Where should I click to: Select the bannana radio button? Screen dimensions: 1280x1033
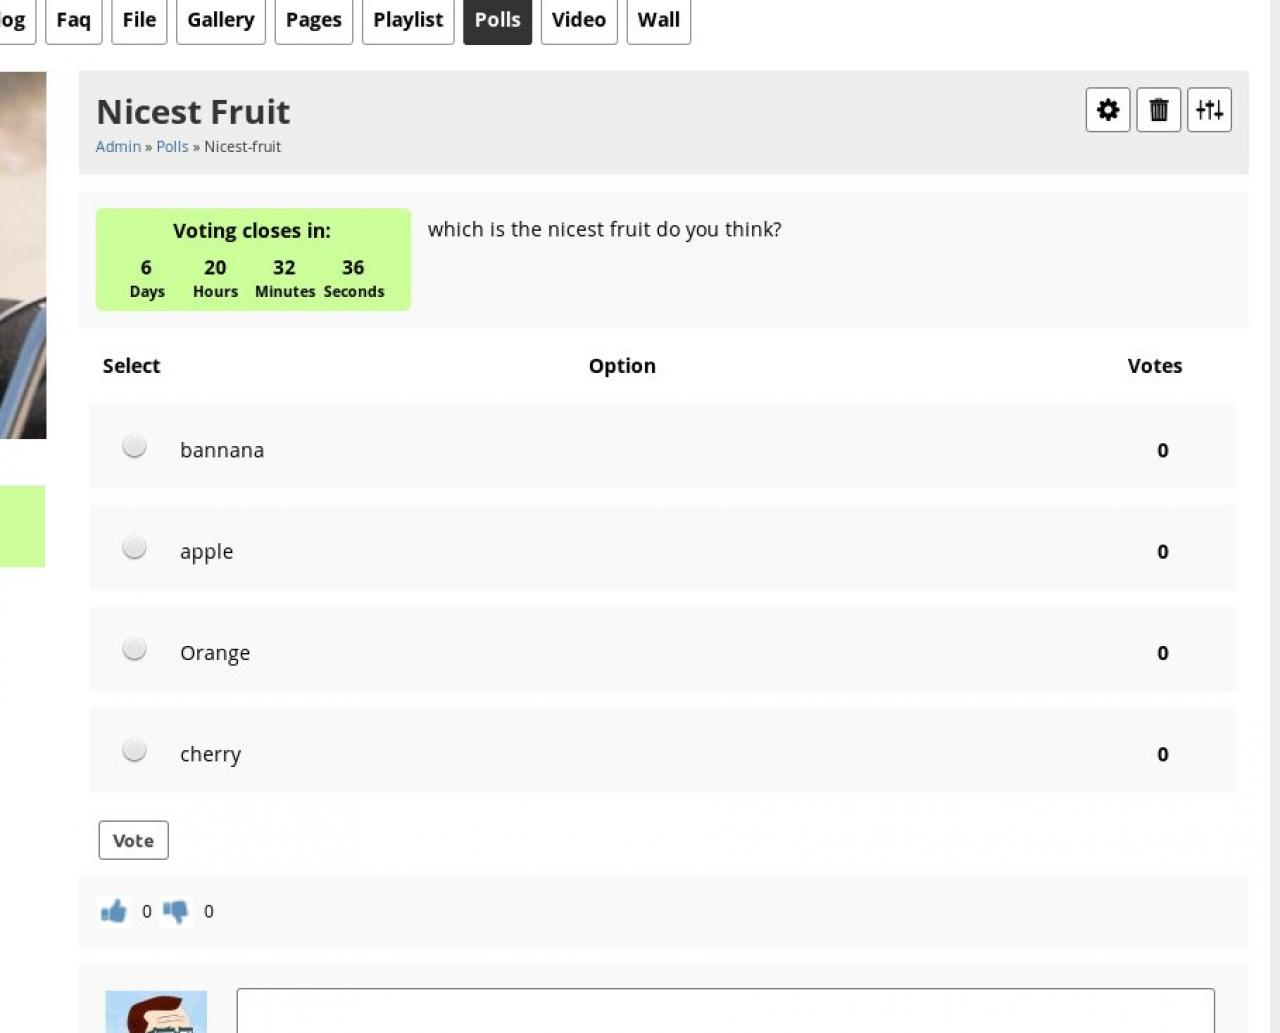(x=134, y=446)
